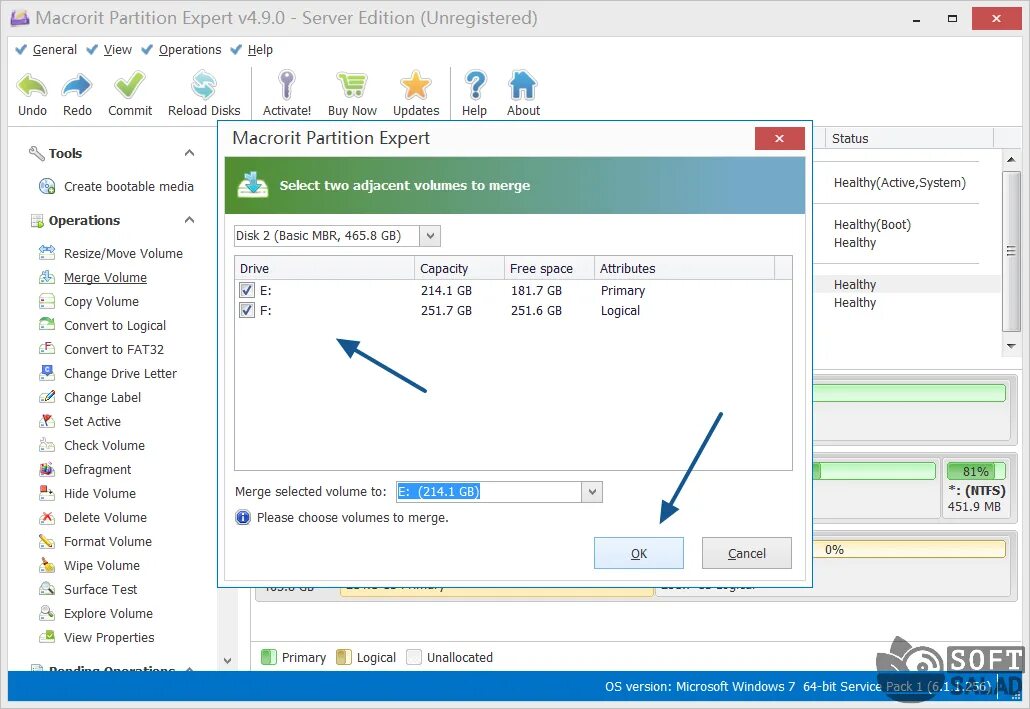Open the Help menu
Image resolution: width=1030 pixels, height=709 pixels.
tap(260, 50)
